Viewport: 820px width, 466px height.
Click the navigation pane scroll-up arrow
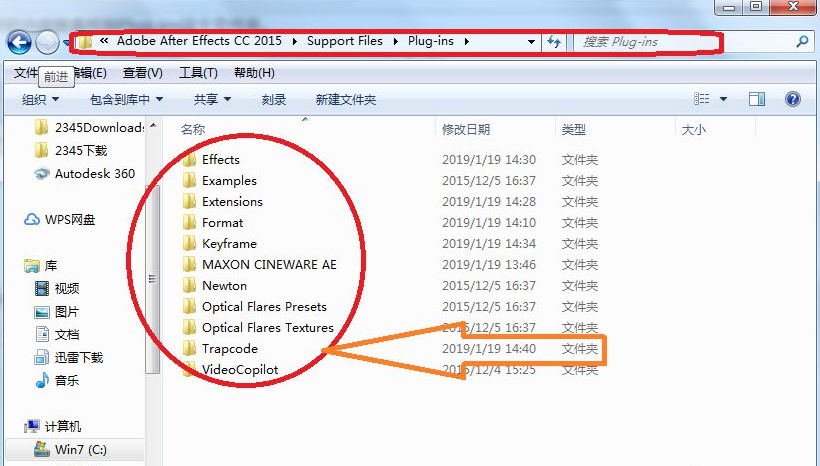pyautogui.click(x=153, y=126)
